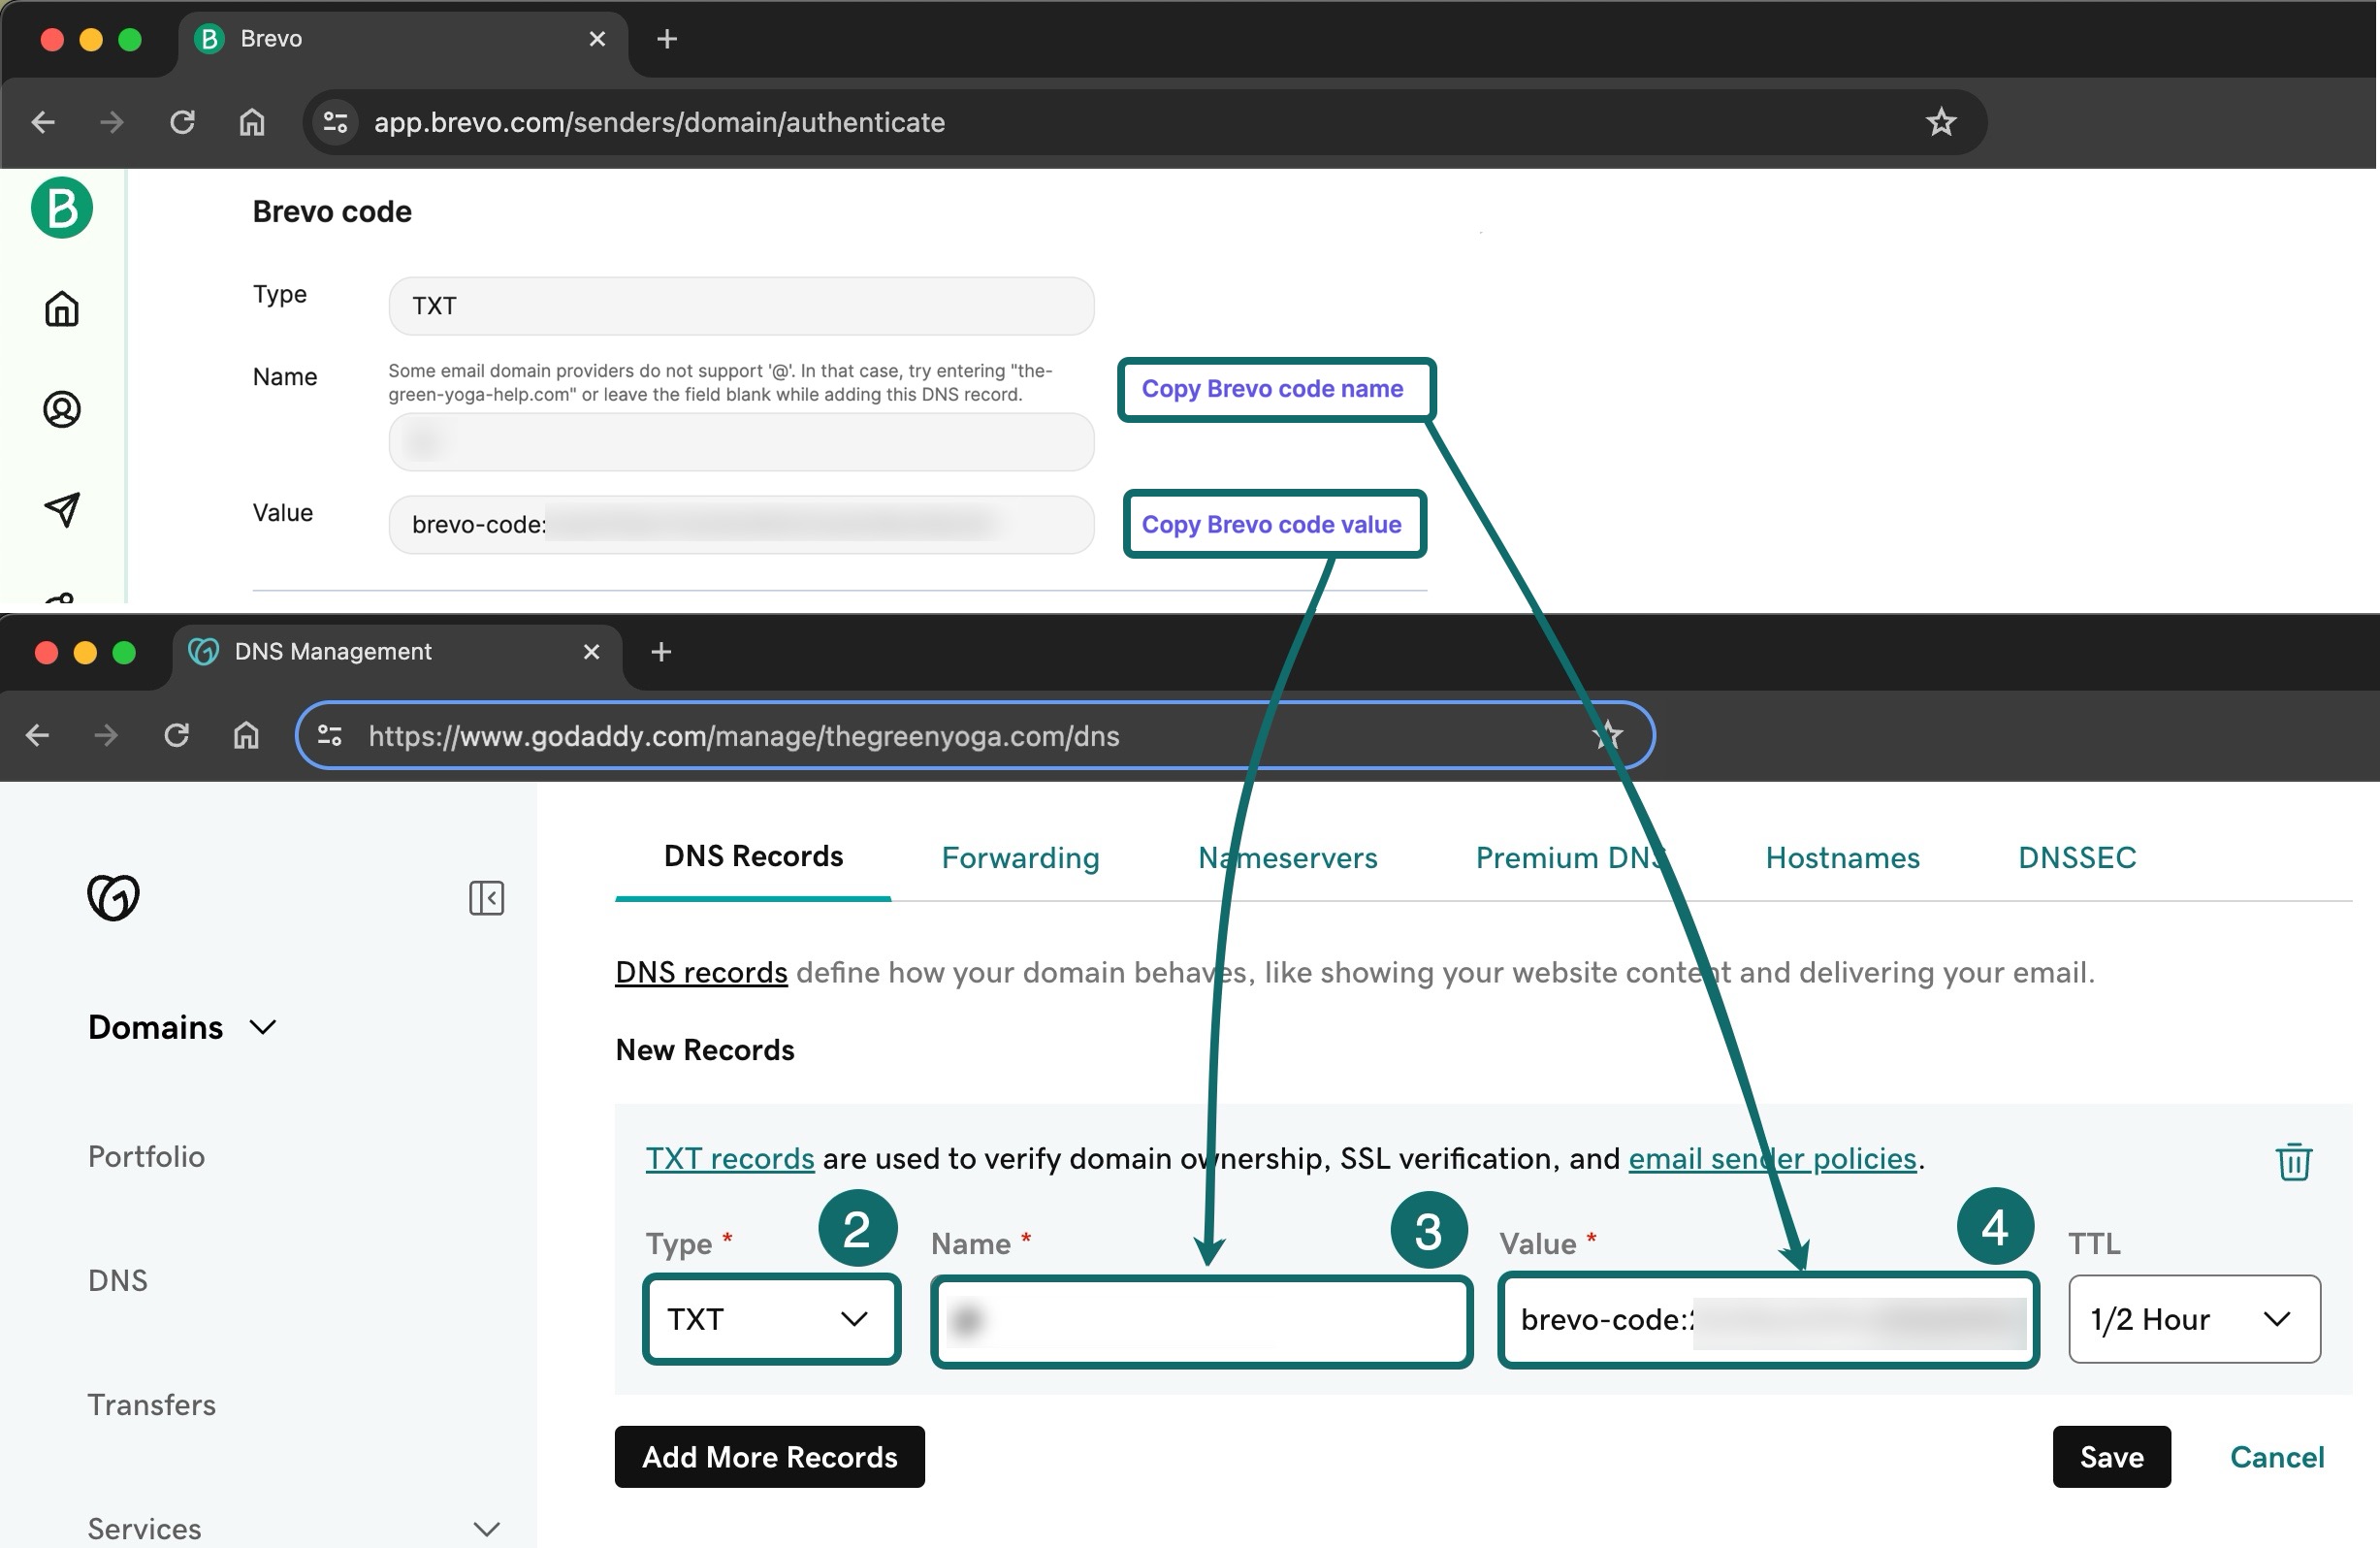Open the Brevo contacts profile icon
The width and height of the screenshot is (2380, 1548).
pos(62,409)
